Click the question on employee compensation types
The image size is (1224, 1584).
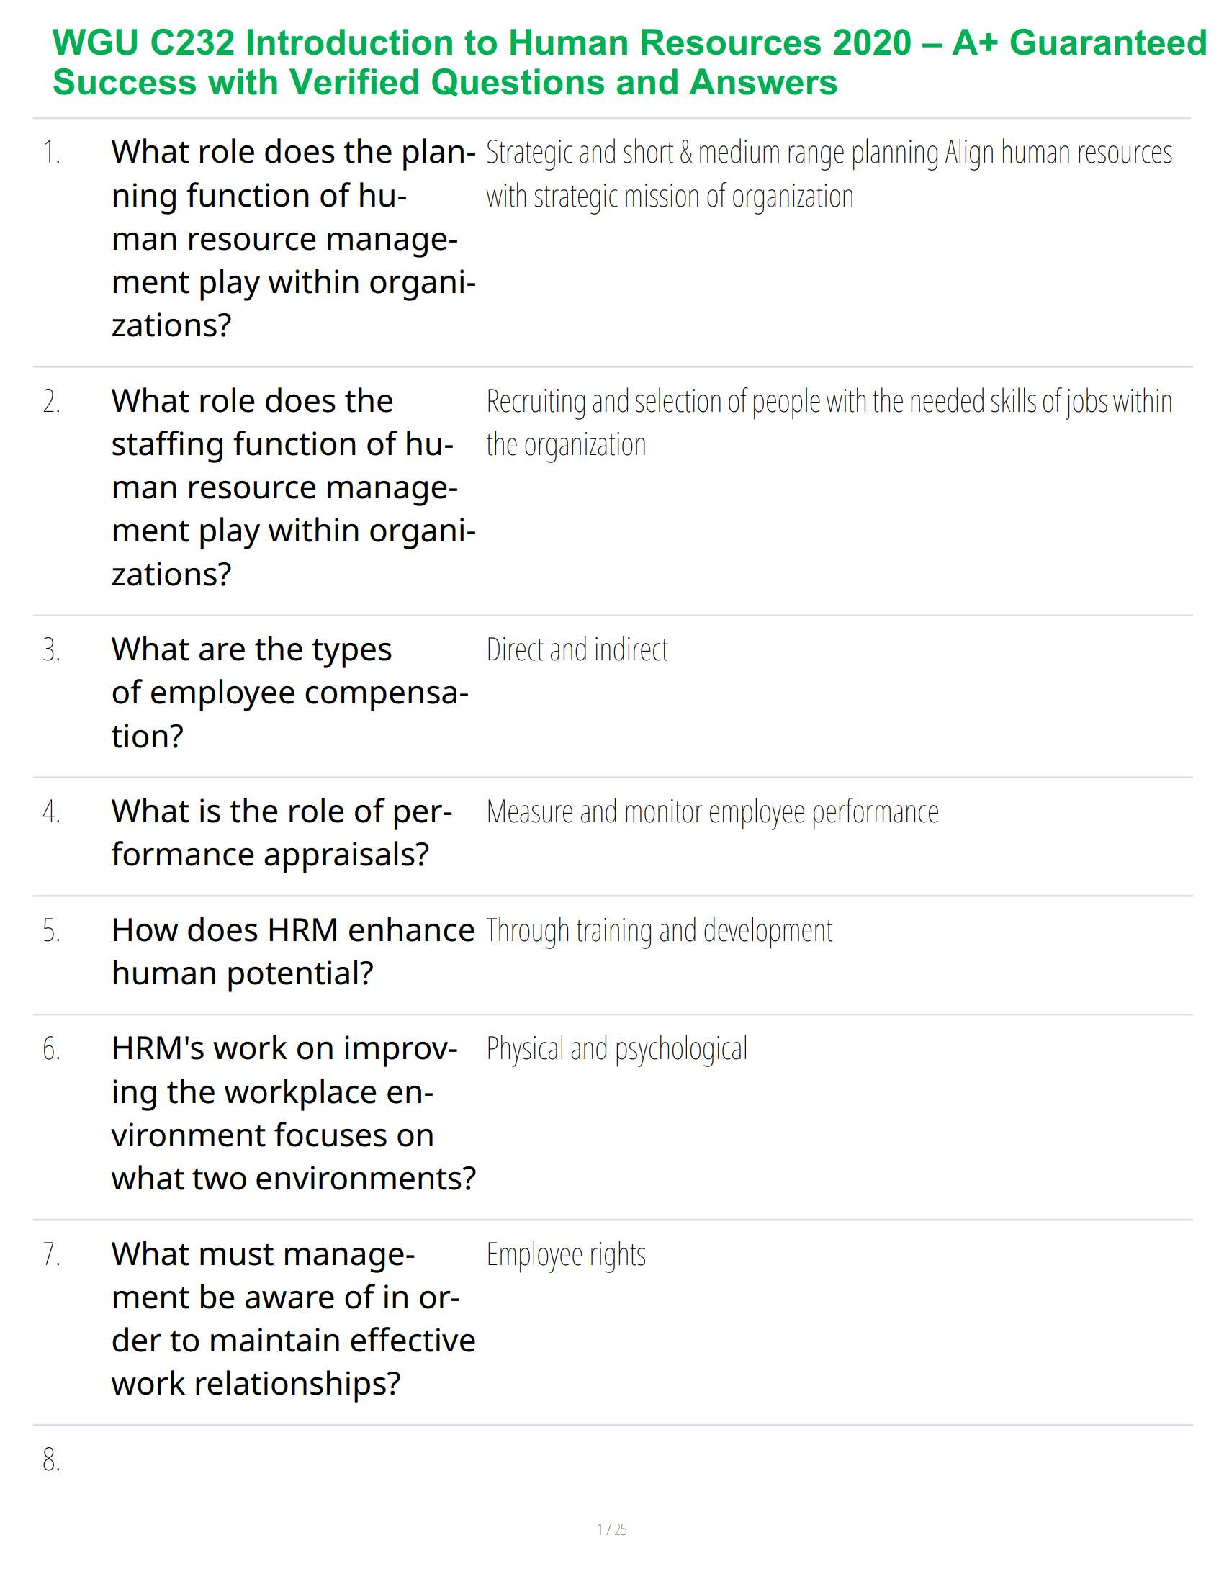point(289,692)
